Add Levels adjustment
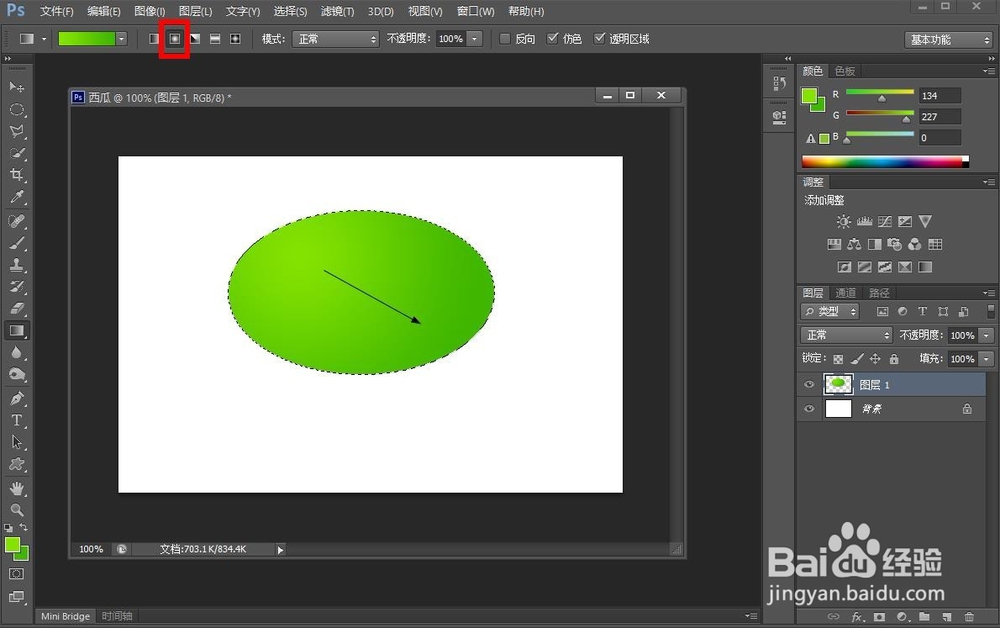1000x628 pixels. point(864,221)
